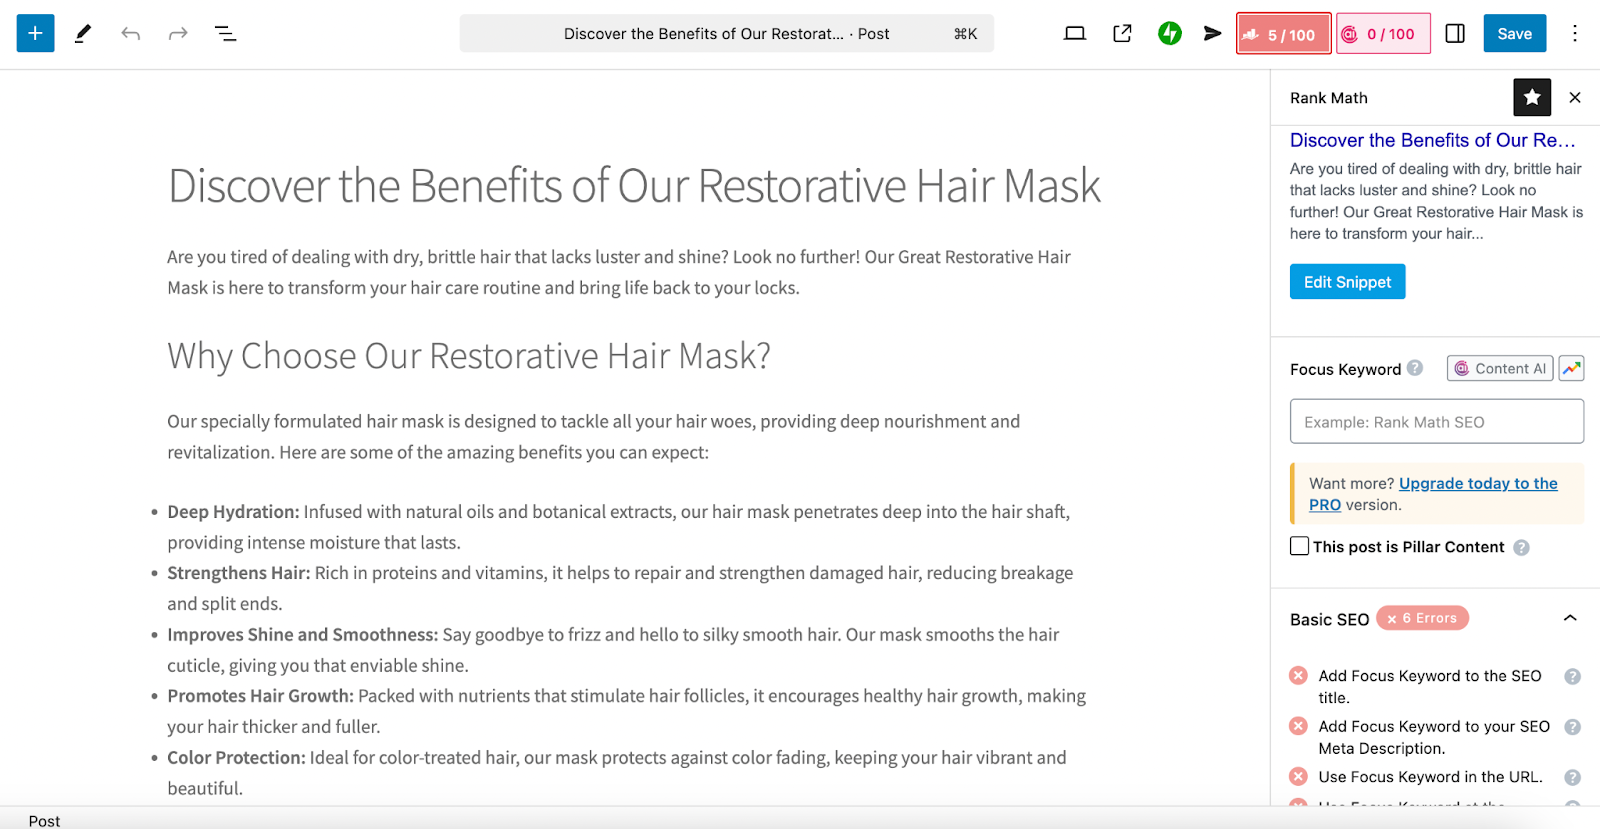This screenshot has height=829, width=1600.
Task: Open the device preview icon
Action: coord(1075,33)
